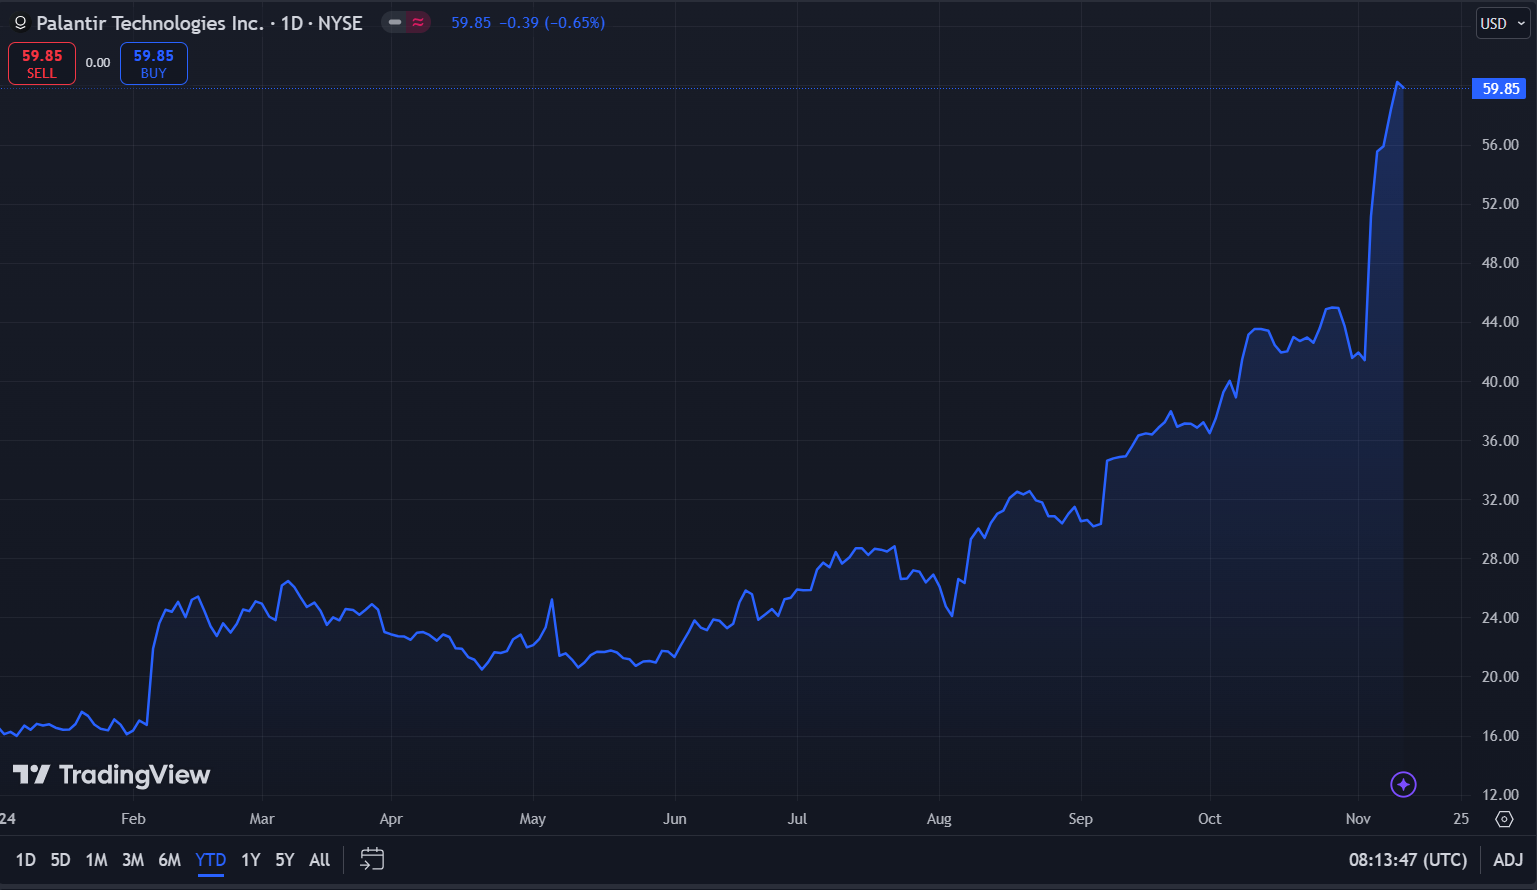Viewport: 1537px width, 890px height.
Task: Click the May label on time axis
Action: (533, 819)
